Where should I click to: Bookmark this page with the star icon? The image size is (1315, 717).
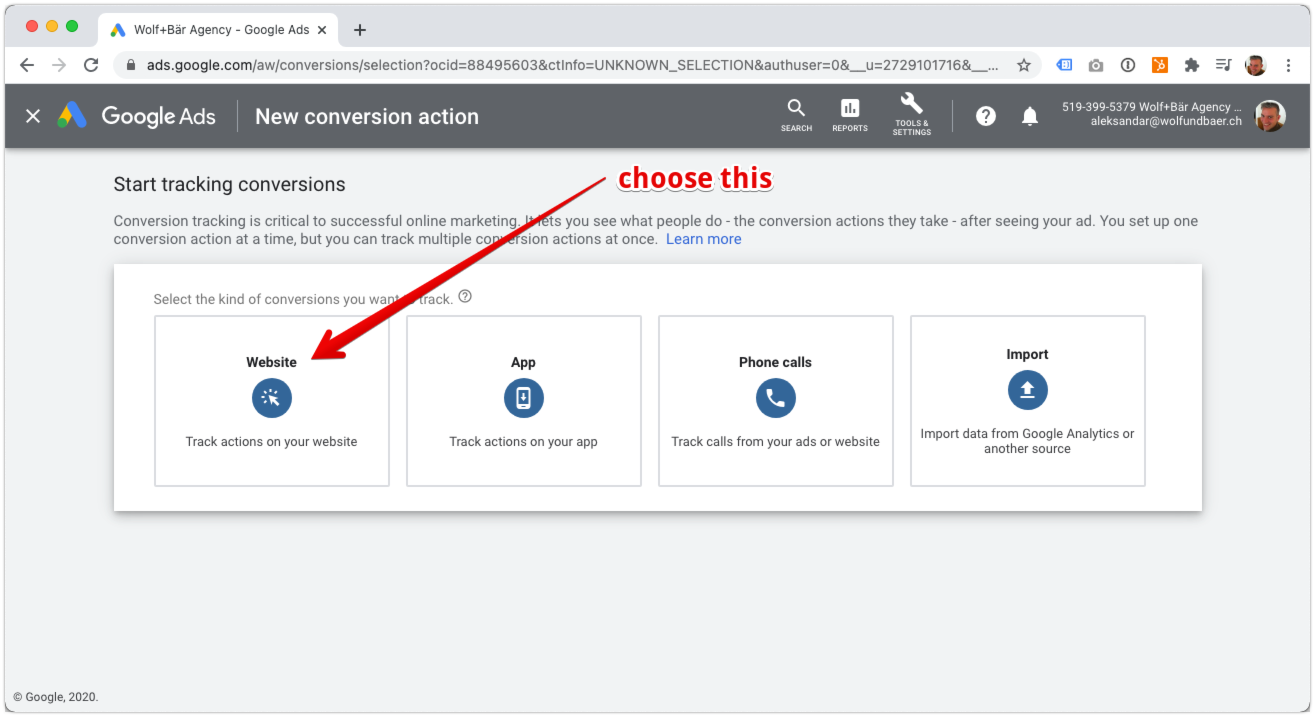(1024, 64)
